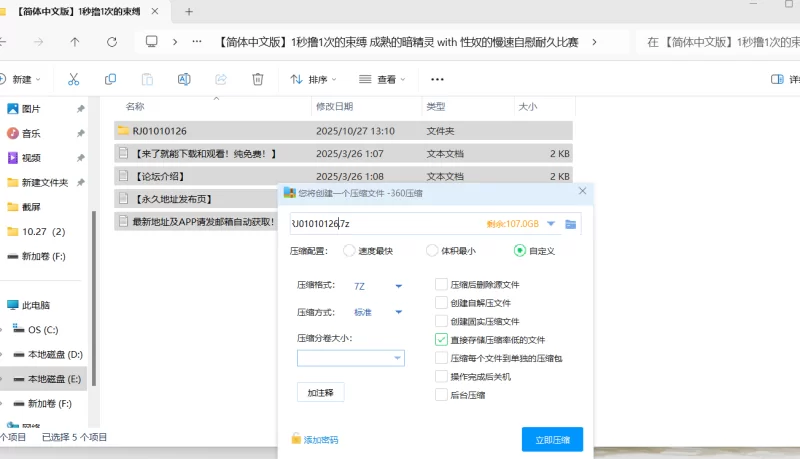Viewport: 800px width, 459px height.
Task: Open the 压缩方式 标准 dropdown
Action: tap(398, 312)
